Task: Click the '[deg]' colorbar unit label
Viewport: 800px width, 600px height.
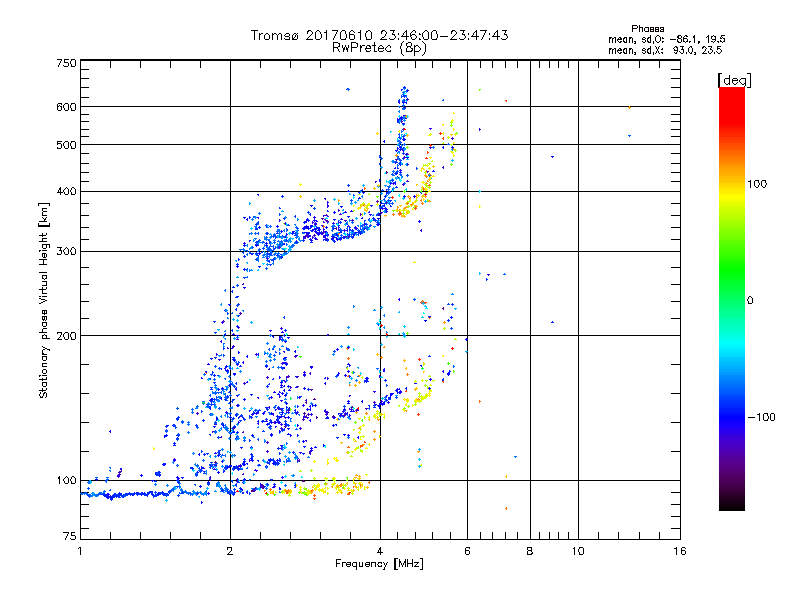Action: click(x=734, y=80)
